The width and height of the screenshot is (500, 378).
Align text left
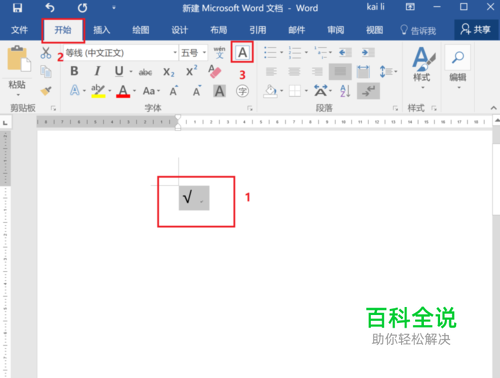[271, 71]
